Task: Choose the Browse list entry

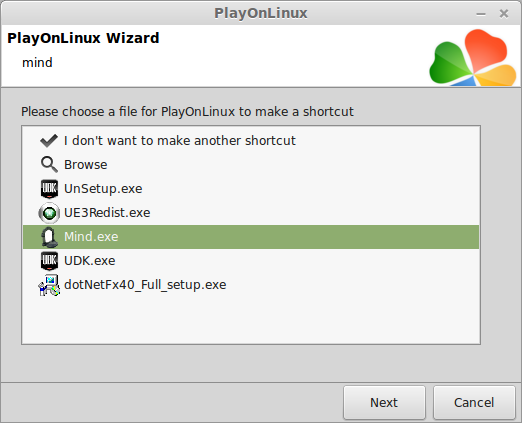Action: click(x=251, y=165)
